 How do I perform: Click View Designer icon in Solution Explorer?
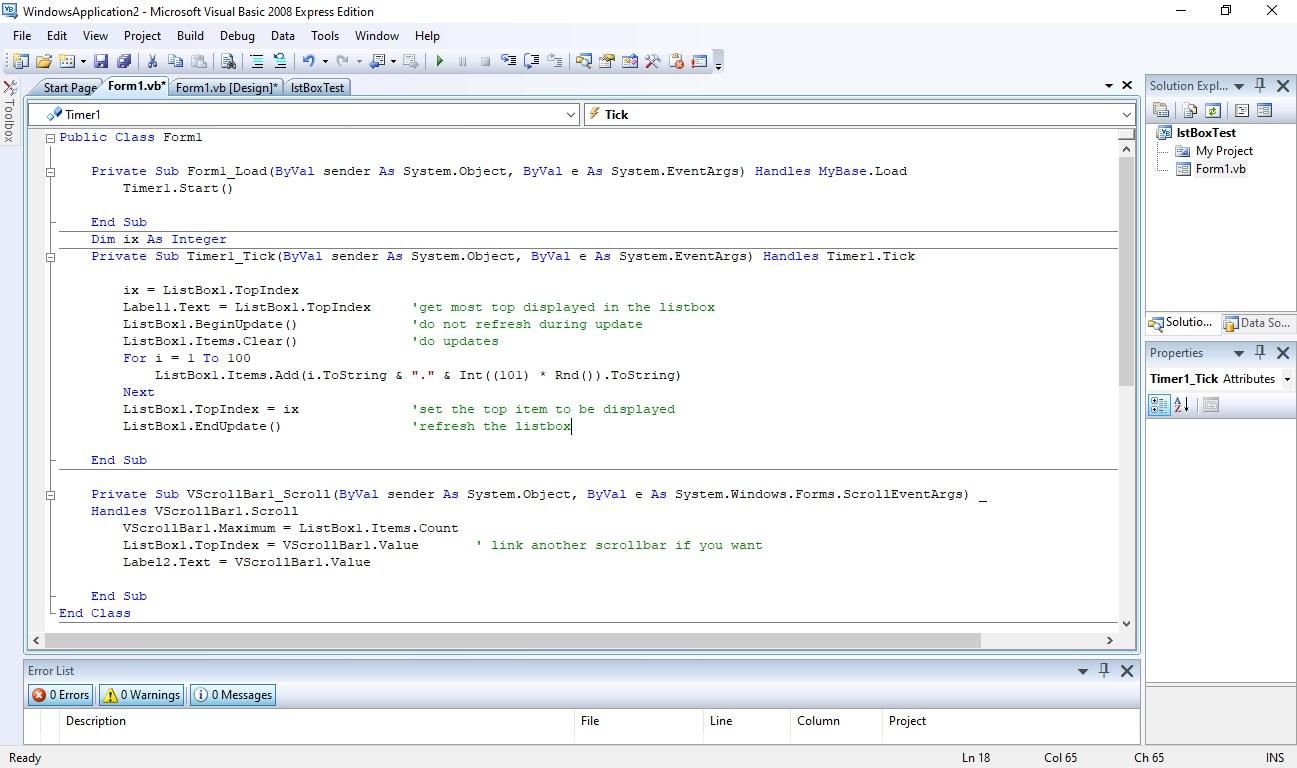click(1264, 110)
